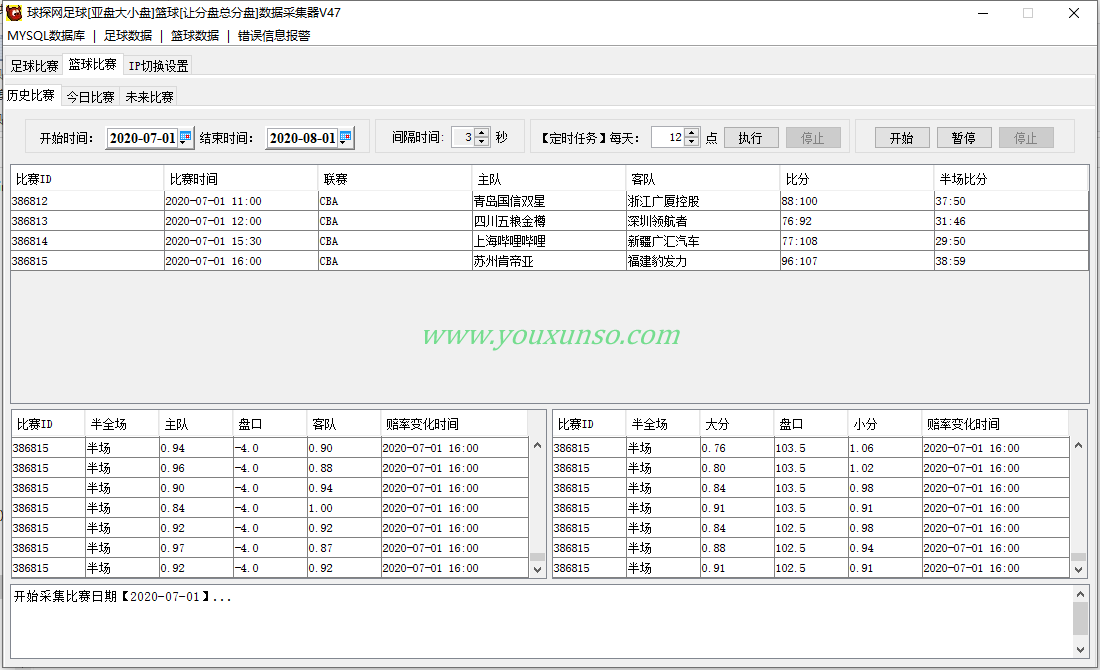
Task: Open the 篮球数据 menu
Action: tap(195, 36)
